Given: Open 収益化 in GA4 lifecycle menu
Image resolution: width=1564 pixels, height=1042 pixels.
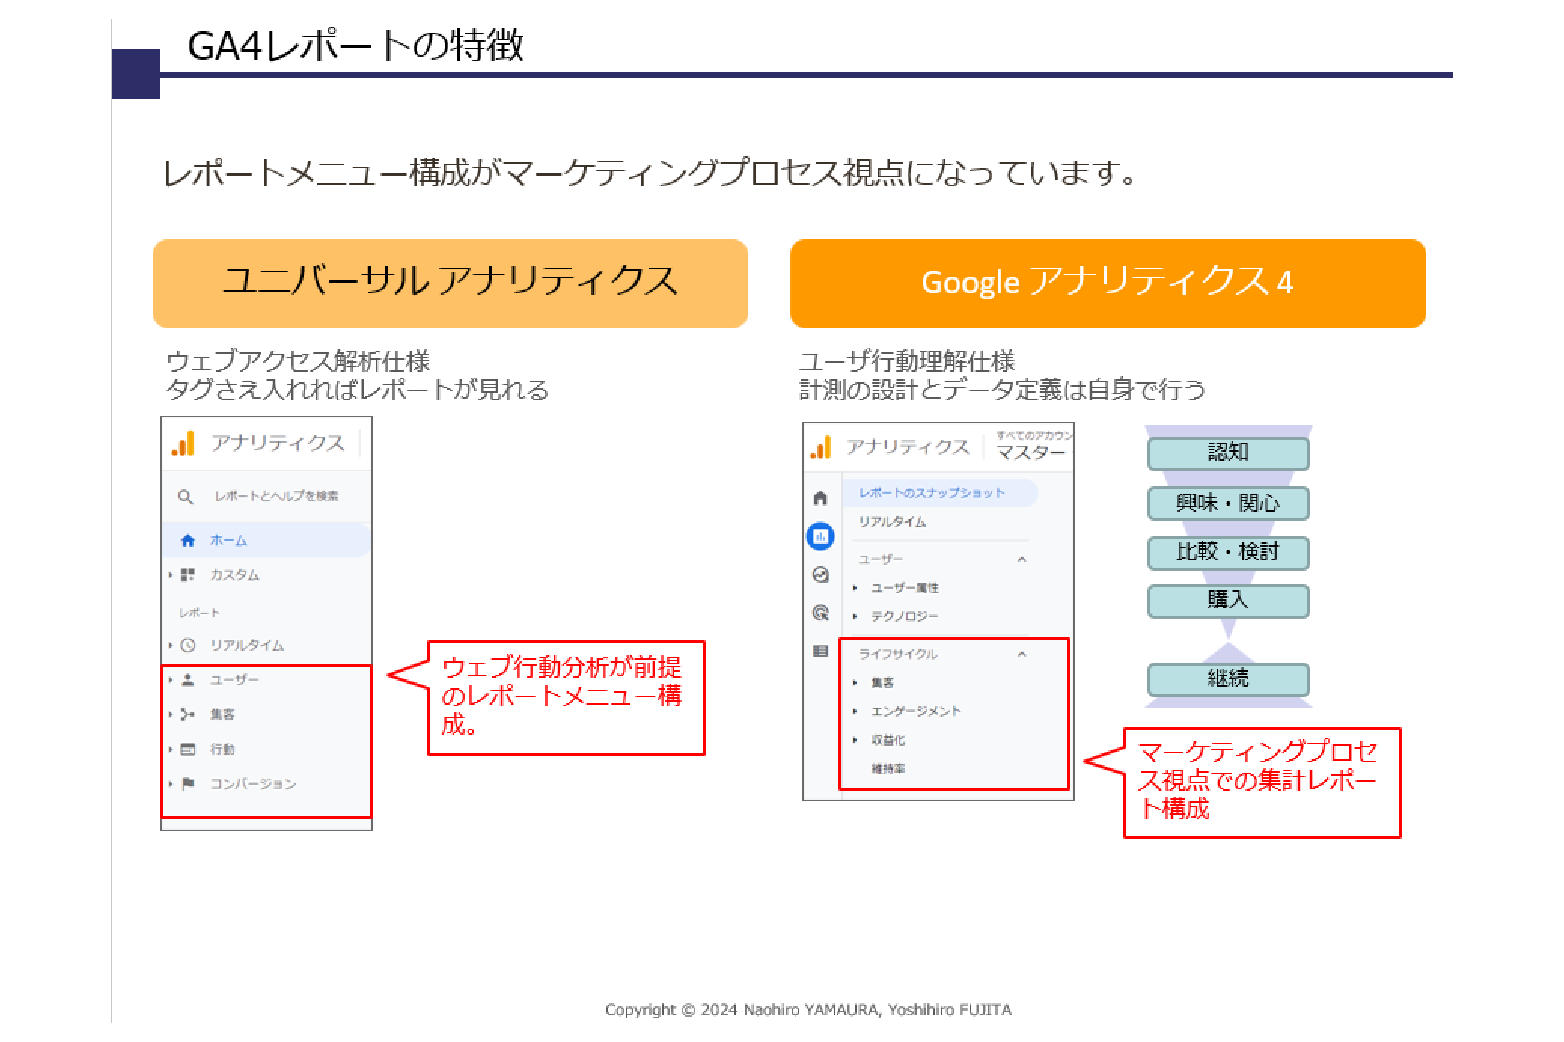Looking at the screenshot, I should click(888, 740).
